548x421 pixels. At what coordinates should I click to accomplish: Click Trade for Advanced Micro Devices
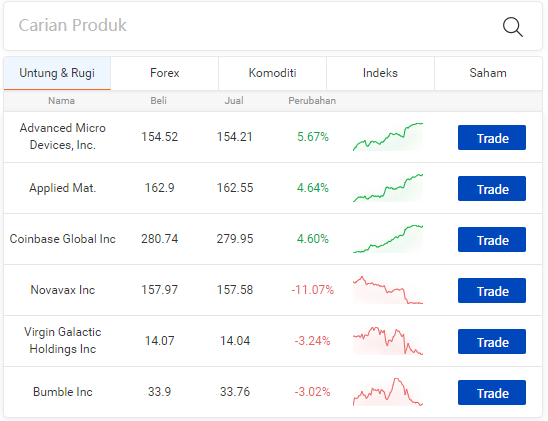(492, 138)
